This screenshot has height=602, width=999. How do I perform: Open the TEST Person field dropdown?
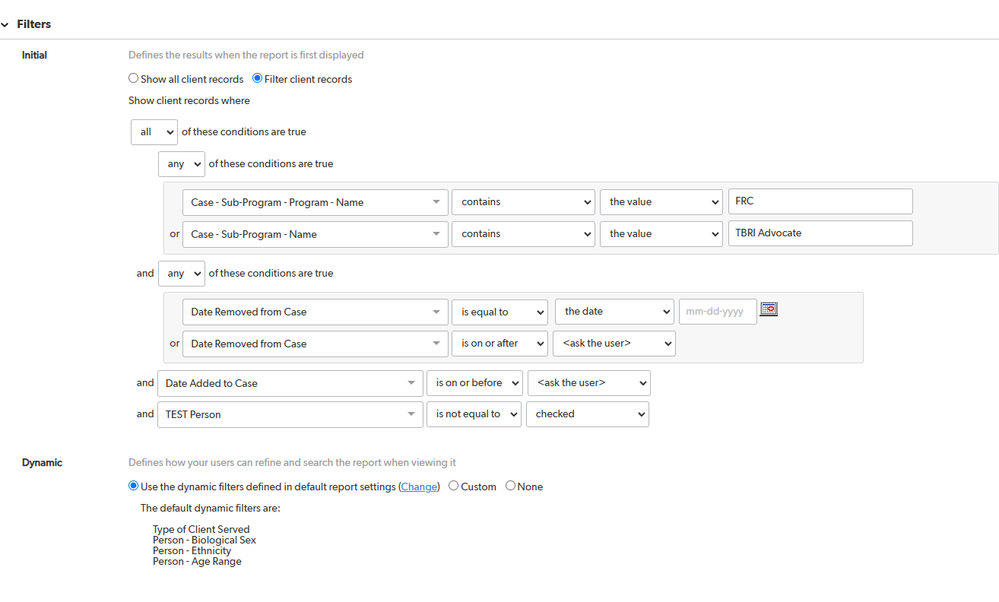[x=290, y=414]
